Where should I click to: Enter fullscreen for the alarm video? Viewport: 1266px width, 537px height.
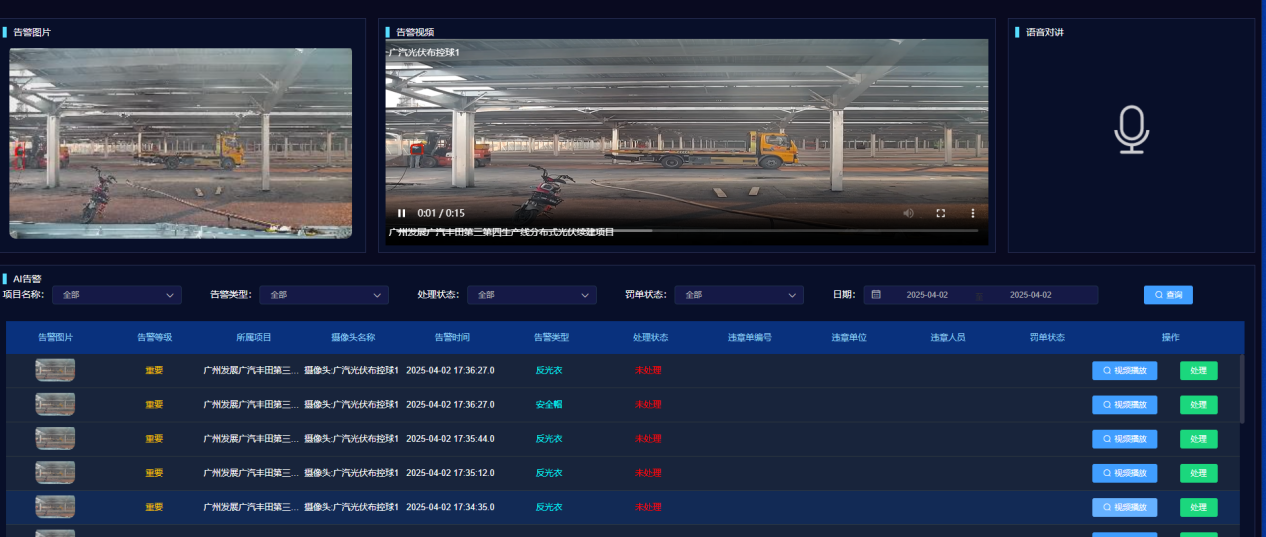click(940, 213)
